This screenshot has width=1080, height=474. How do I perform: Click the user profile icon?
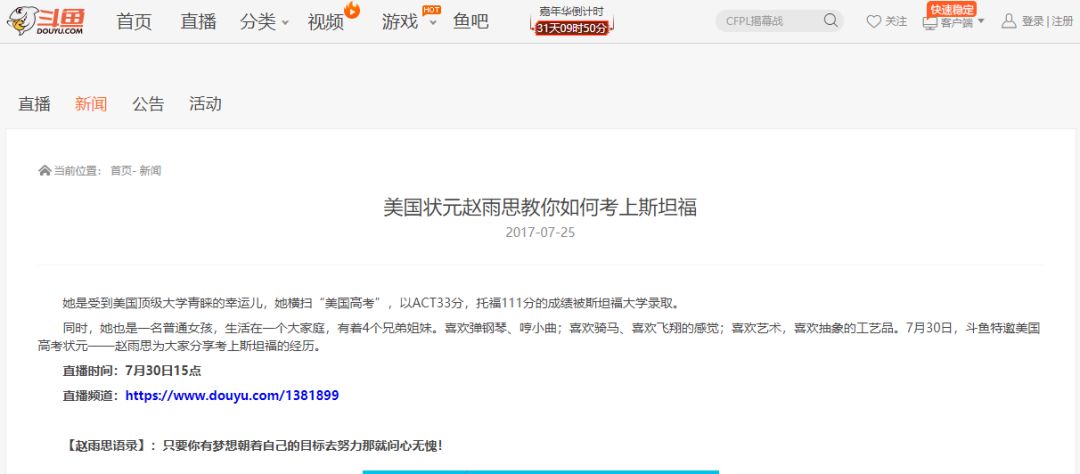point(1008,21)
